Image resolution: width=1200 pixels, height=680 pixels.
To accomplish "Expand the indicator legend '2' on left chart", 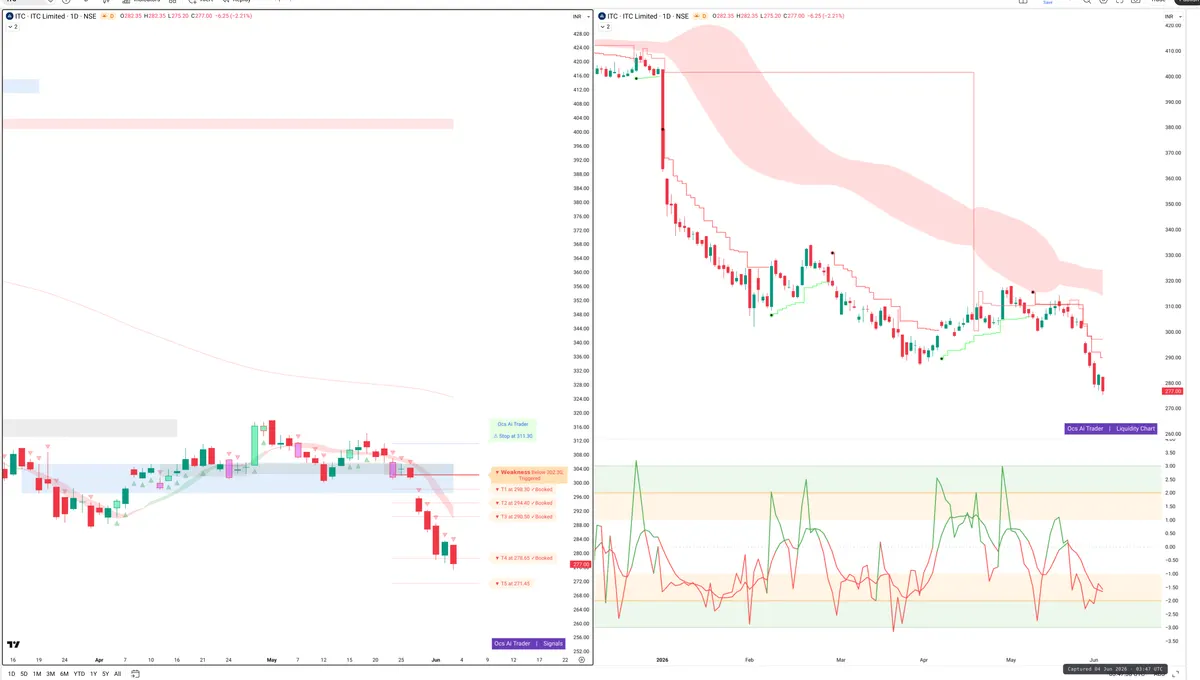I will tap(12, 27).
